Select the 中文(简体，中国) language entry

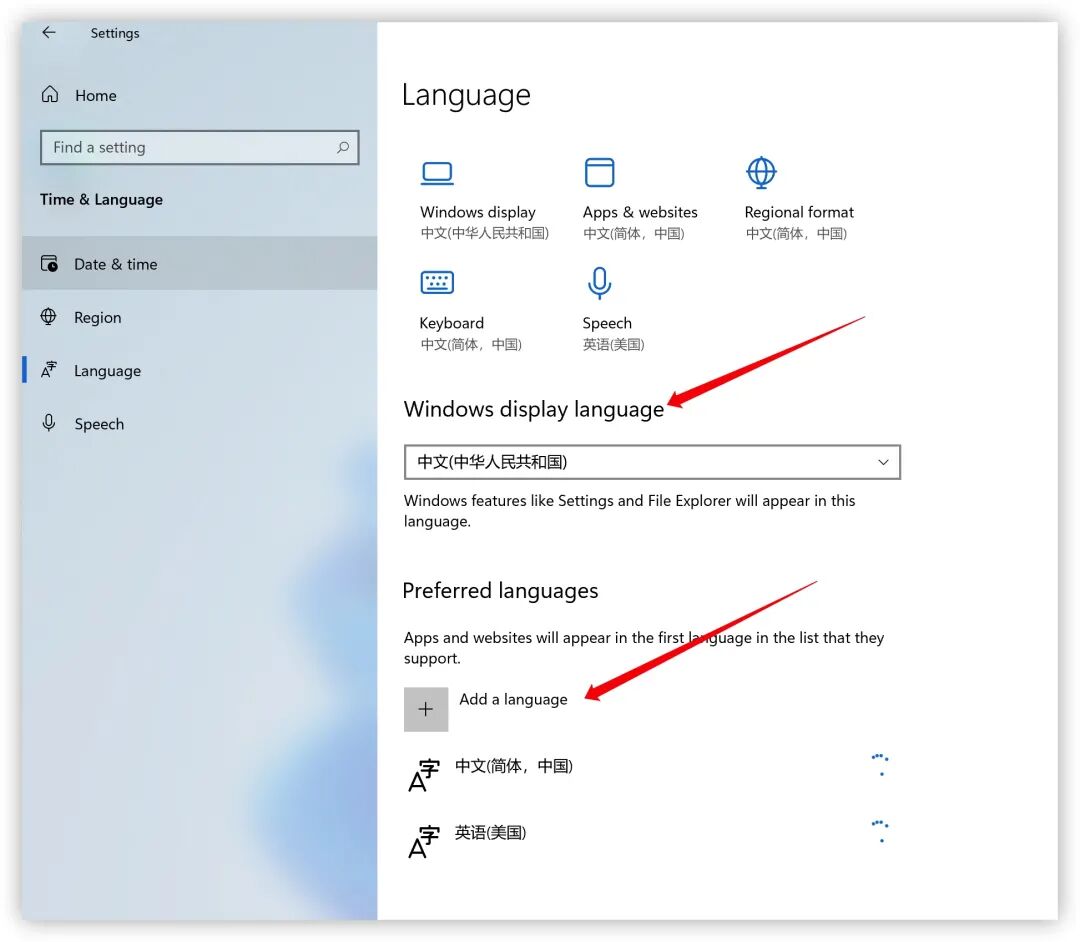tap(515, 765)
